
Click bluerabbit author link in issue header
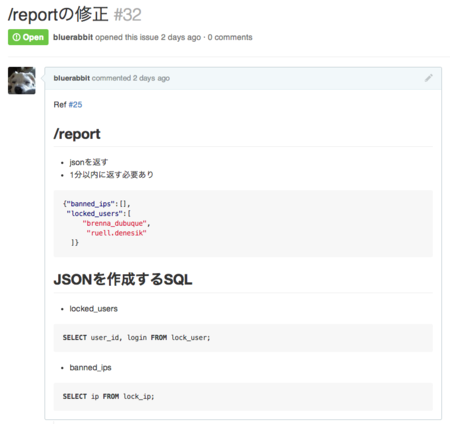point(73,37)
